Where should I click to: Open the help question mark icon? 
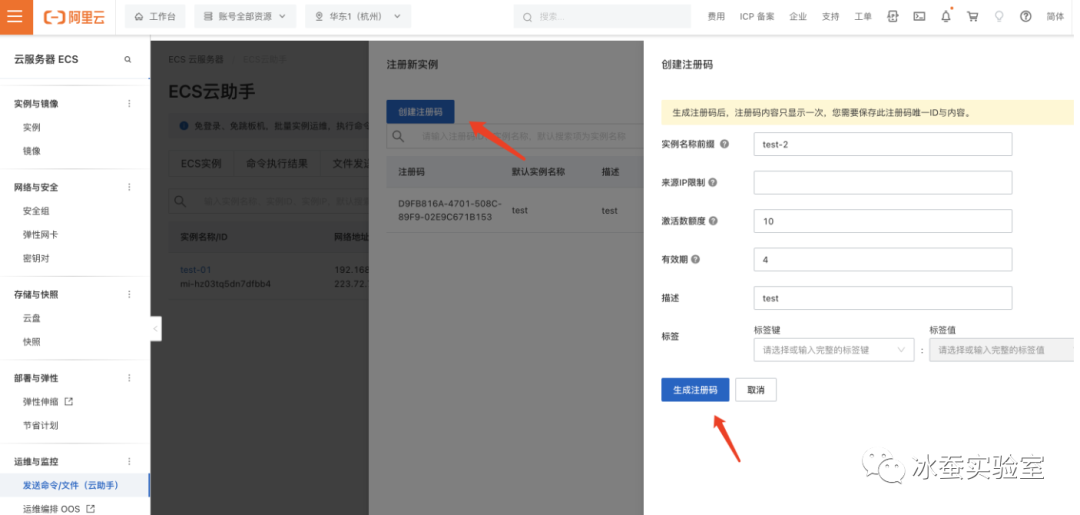click(x=1026, y=17)
